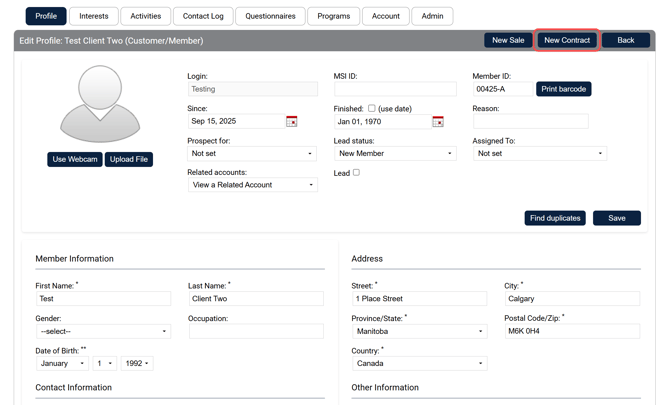The image size is (670, 405).
Task: Open the Contact Log tab
Action: click(203, 16)
